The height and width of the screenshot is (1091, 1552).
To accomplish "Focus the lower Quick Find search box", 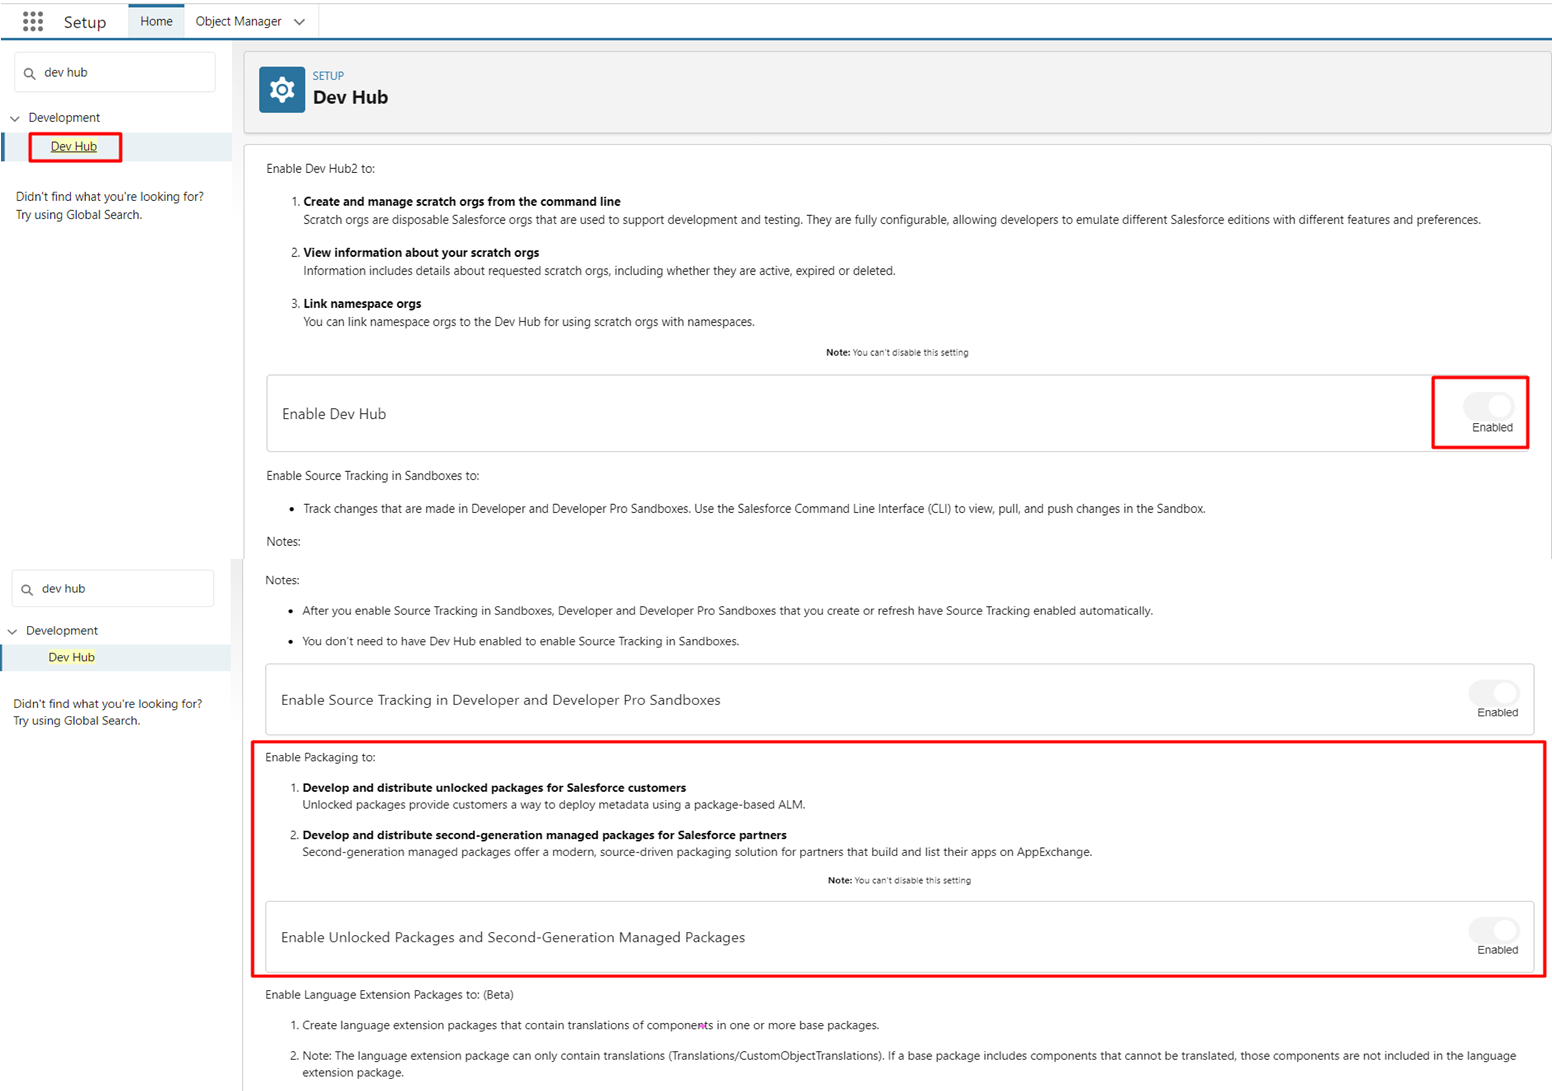I will [x=122, y=589].
